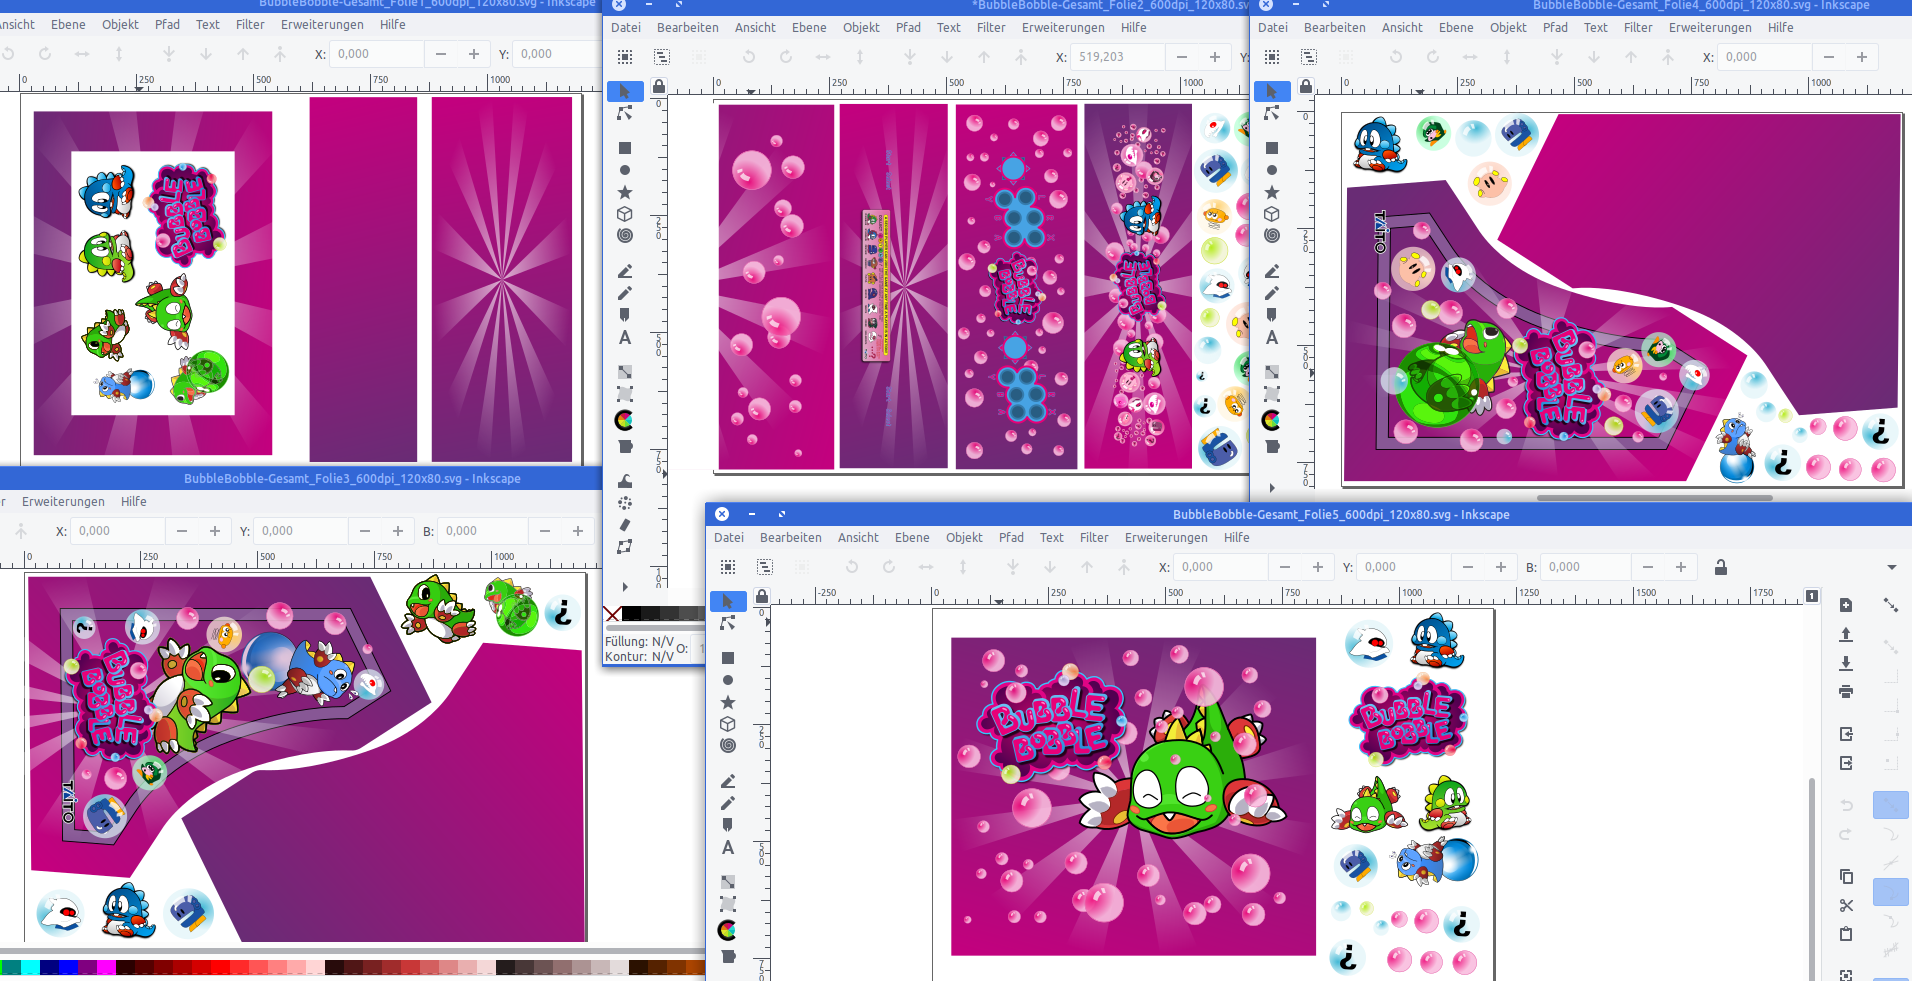Open the Datei menu in Folie5 window

pyautogui.click(x=729, y=537)
